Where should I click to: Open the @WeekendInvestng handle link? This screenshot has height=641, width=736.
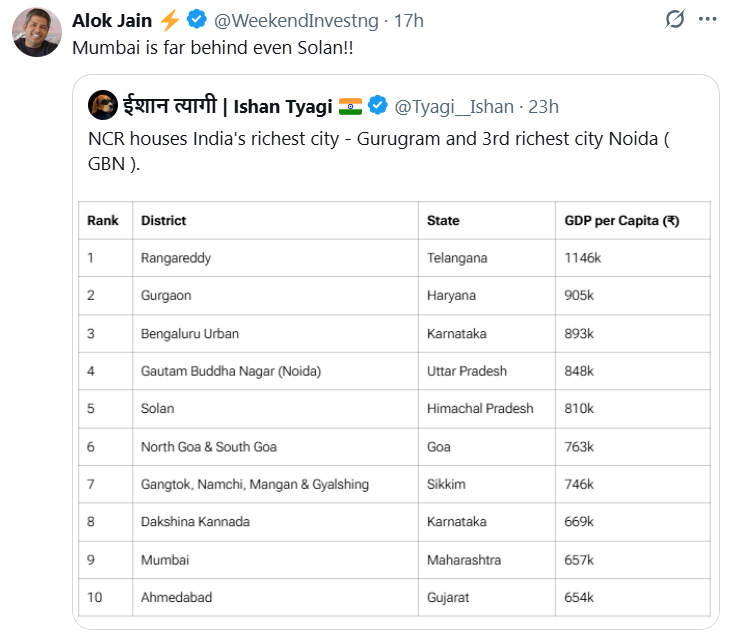(x=296, y=21)
